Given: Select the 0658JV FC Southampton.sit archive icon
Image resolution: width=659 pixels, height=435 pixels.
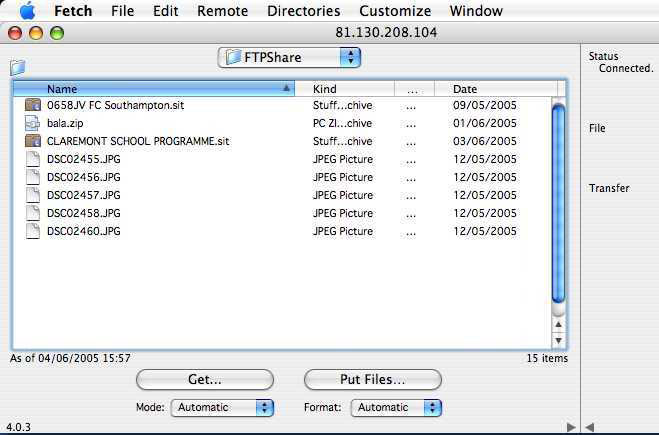Looking at the screenshot, I should click(x=33, y=105).
